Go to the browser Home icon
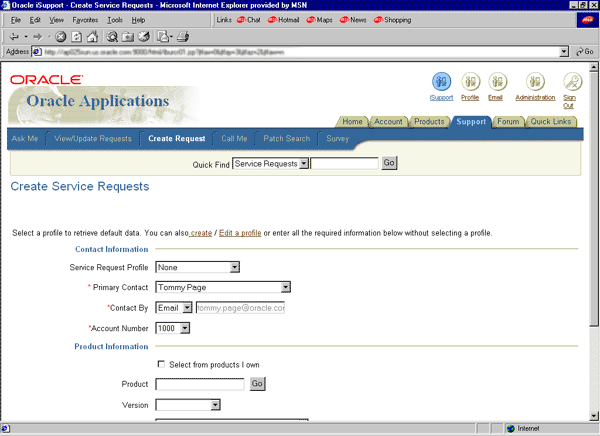The height and width of the screenshot is (436, 600). (x=92, y=37)
